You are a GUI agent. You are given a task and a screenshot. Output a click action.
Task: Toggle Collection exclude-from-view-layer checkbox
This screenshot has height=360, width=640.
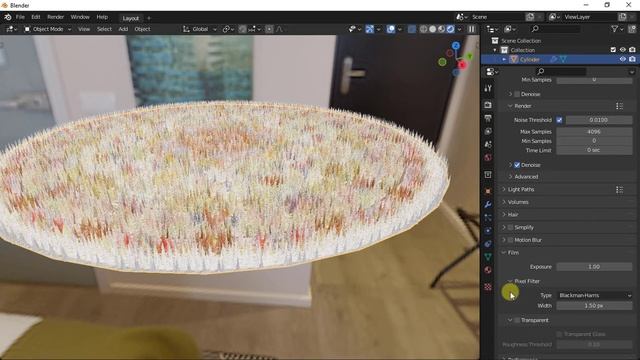click(613, 50)
